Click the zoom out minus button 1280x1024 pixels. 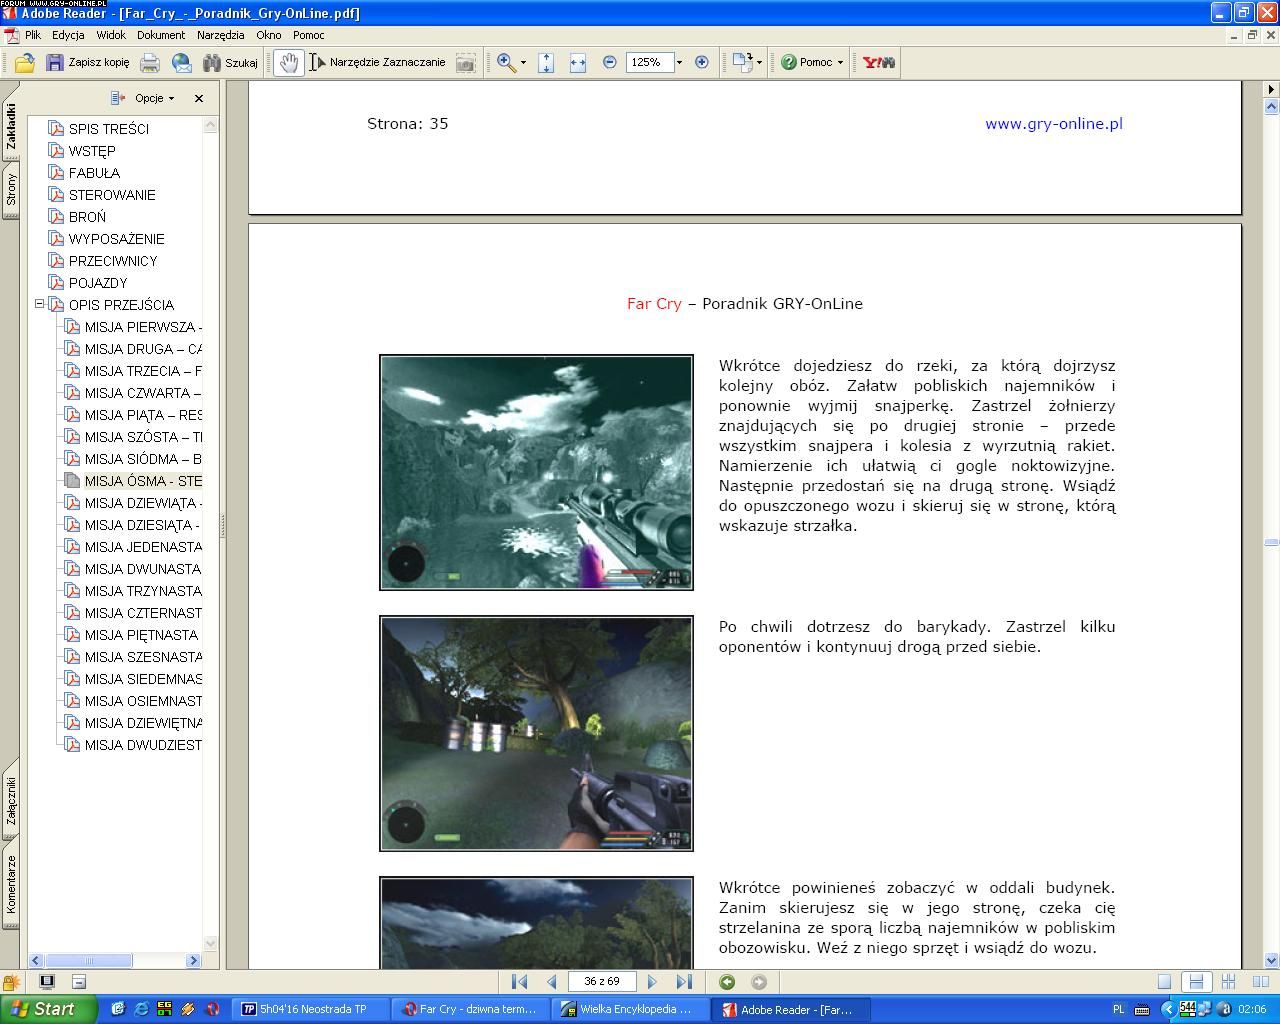[610, 62]
